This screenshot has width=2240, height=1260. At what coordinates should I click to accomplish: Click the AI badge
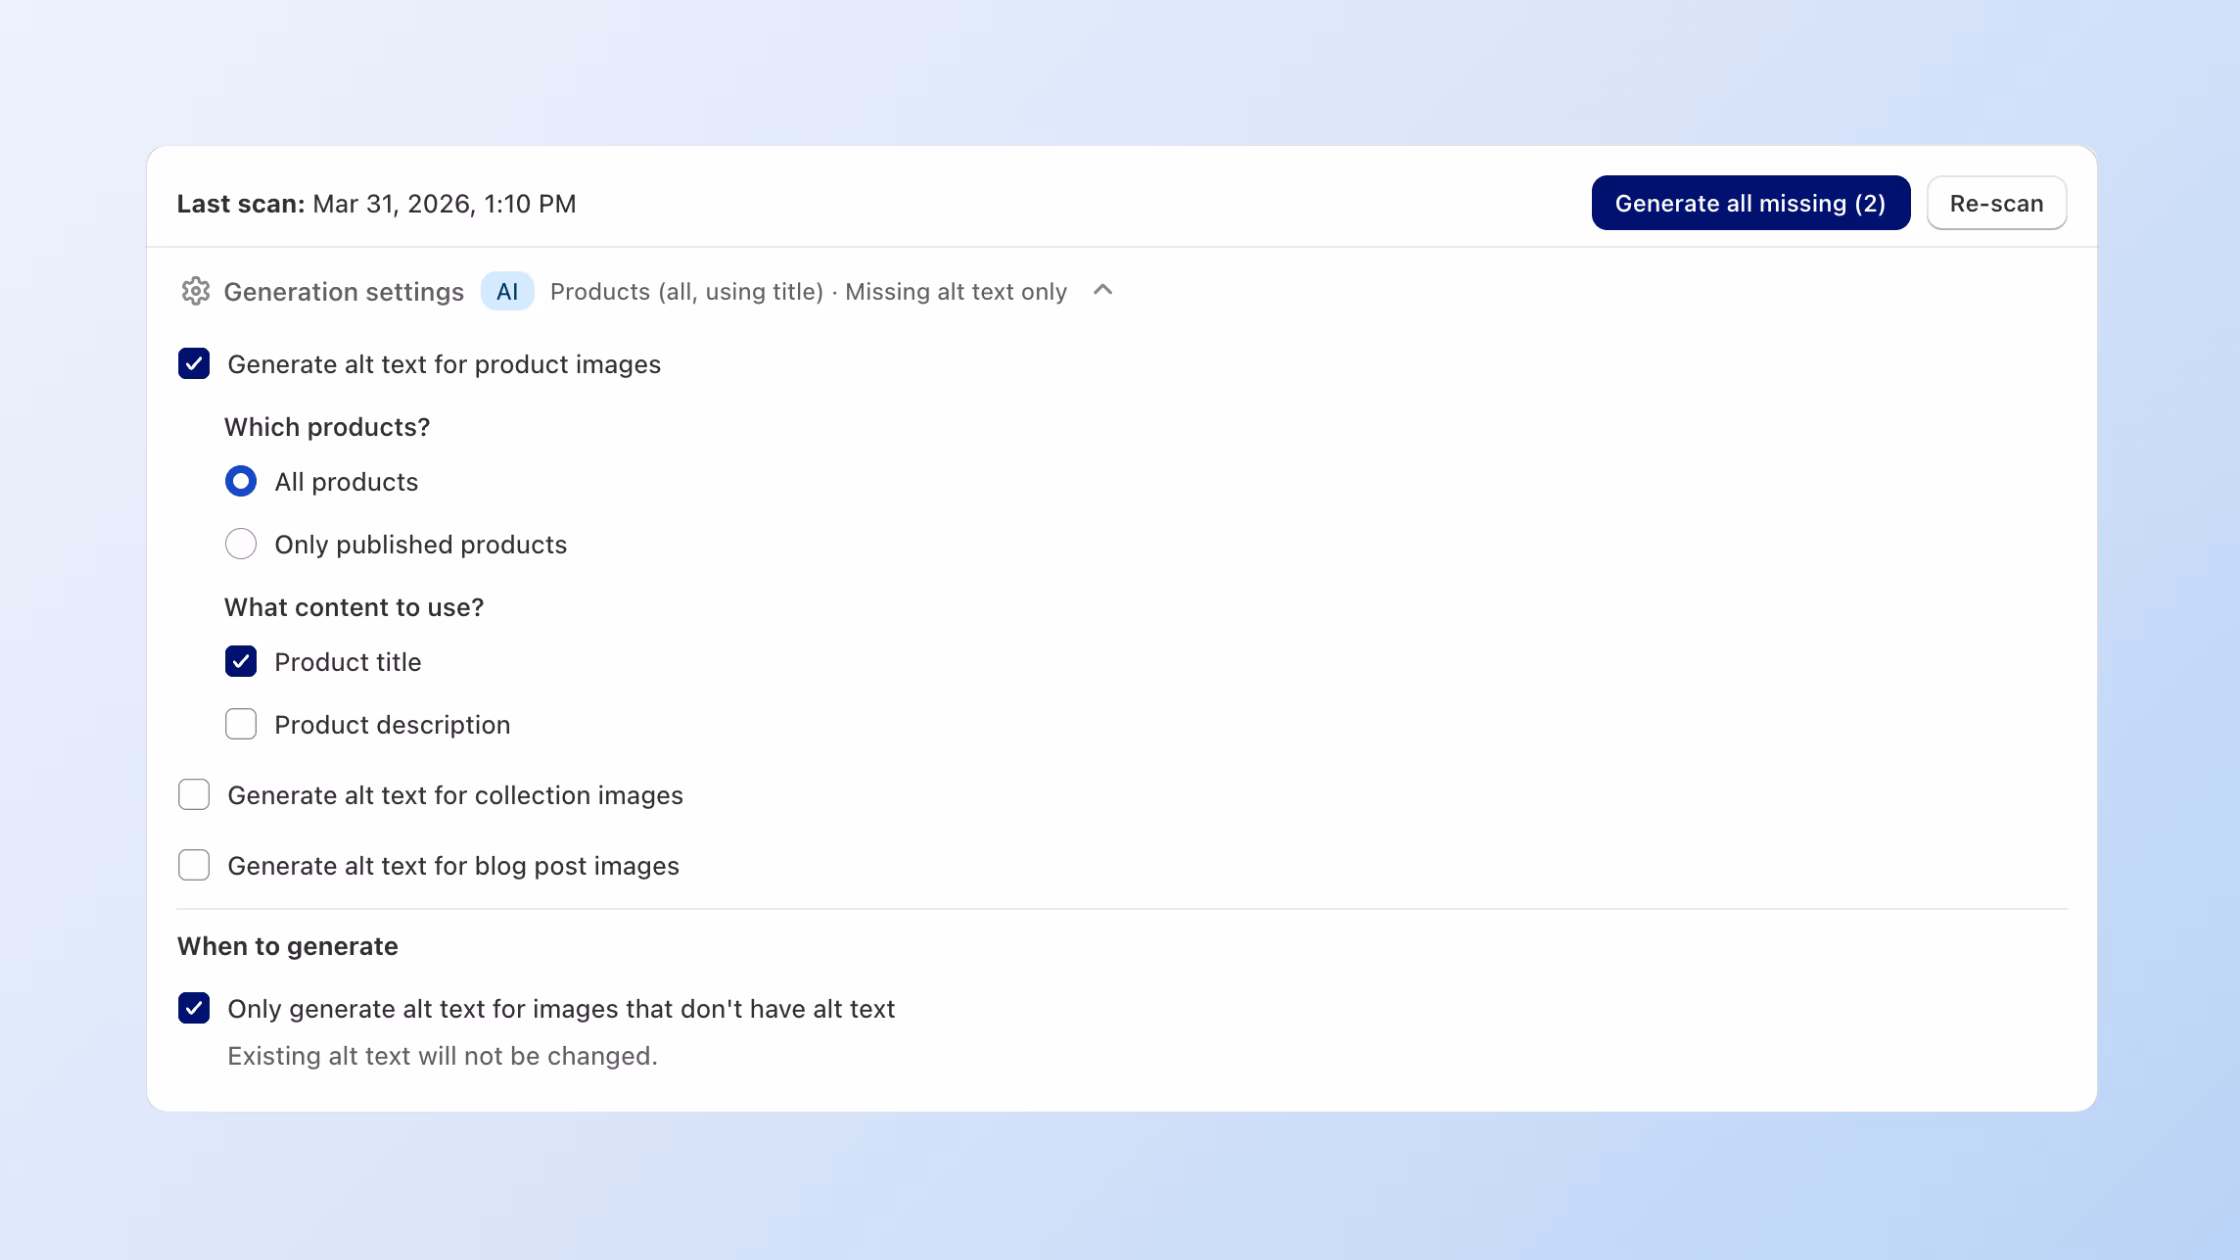(x=507, y=291)
